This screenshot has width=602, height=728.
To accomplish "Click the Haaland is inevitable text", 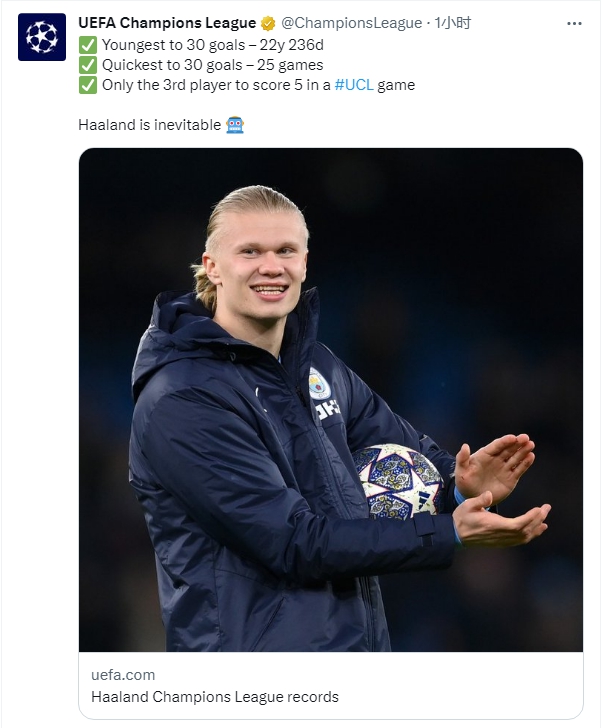I will [x=150, y=125].
